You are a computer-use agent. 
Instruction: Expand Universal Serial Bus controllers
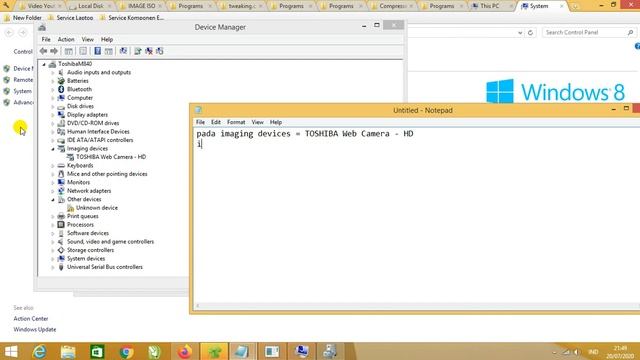pyautogui.click(x=53, y=267)
